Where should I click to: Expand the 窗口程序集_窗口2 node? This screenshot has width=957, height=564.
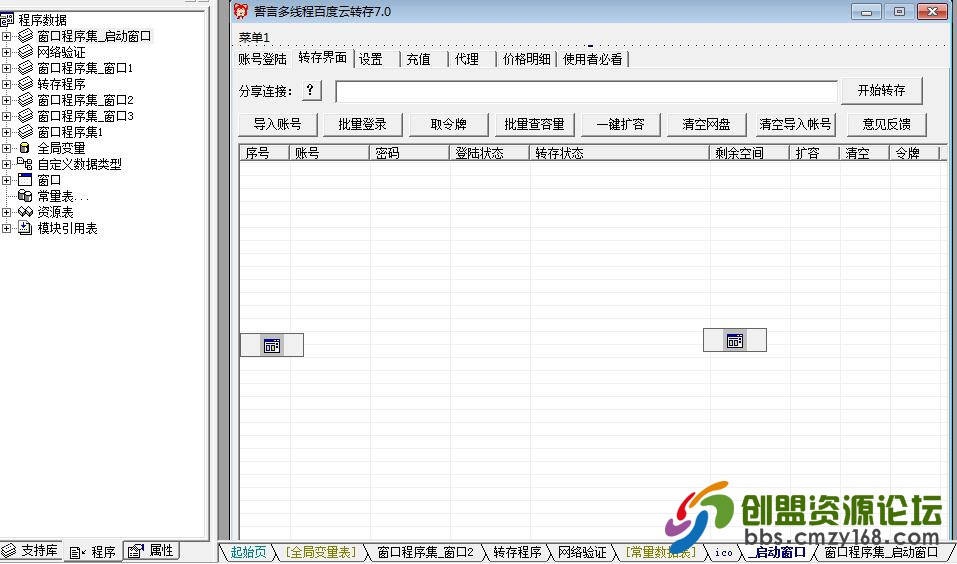6,100
